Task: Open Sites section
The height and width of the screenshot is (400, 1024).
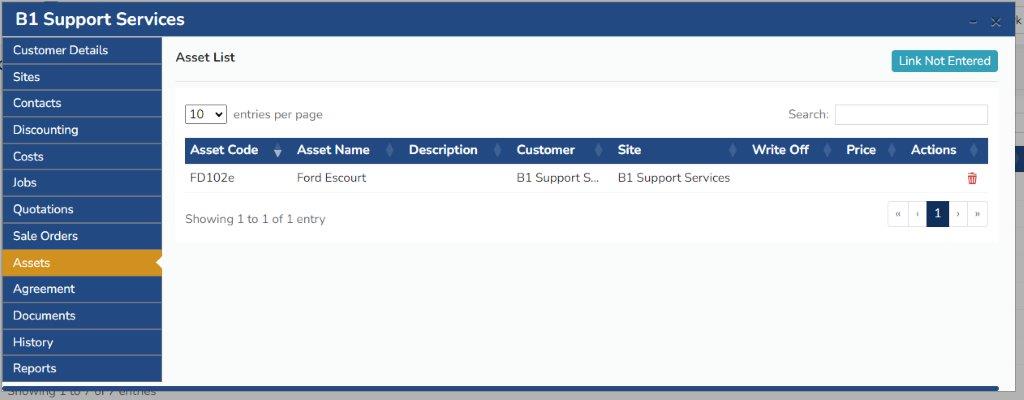Action: pos(82,77)
